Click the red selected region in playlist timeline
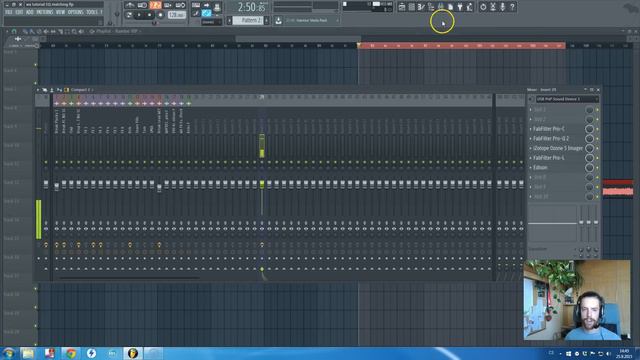This screenshot has height=360, width=640. pos(462,46)
